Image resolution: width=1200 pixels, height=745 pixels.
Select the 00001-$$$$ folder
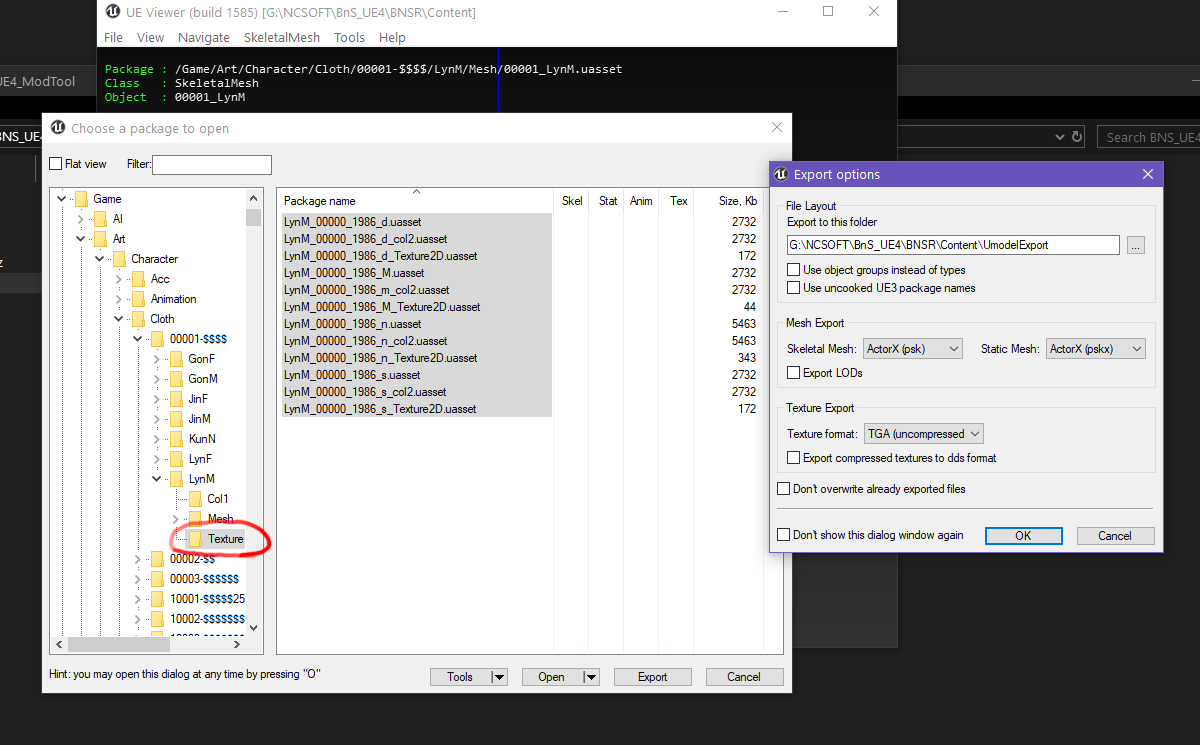point(198,339)
